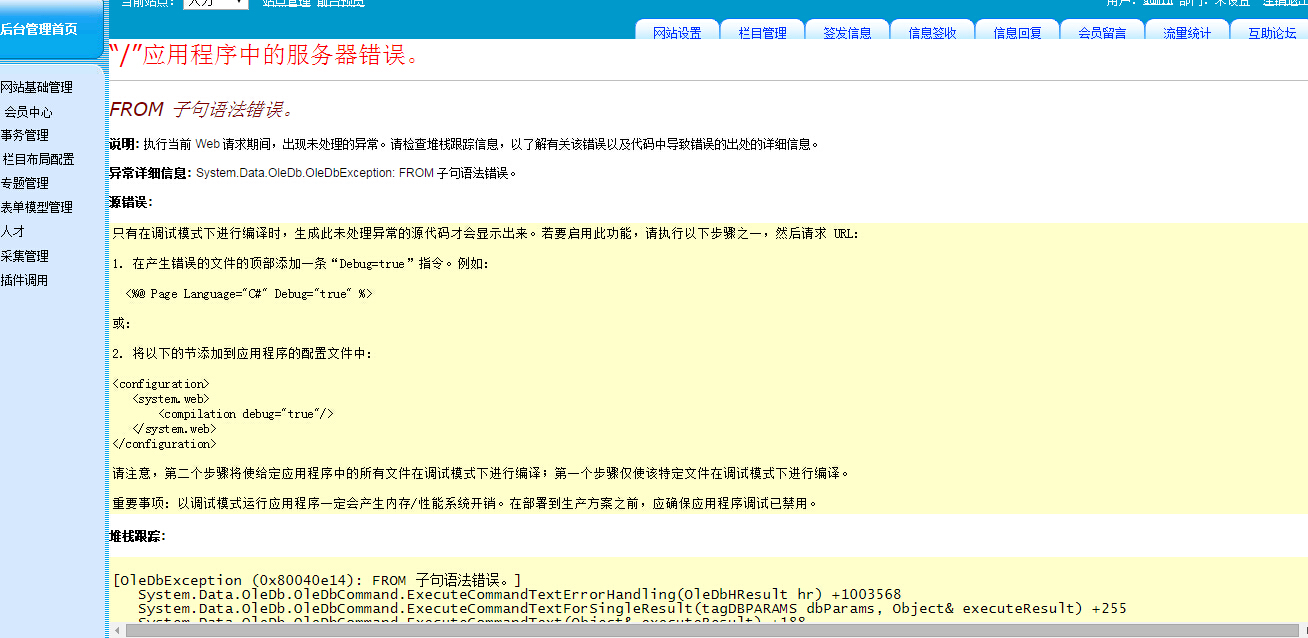Go to the 信息回复 tab
1308x638 pixels.
click(x=1017, y=32)
